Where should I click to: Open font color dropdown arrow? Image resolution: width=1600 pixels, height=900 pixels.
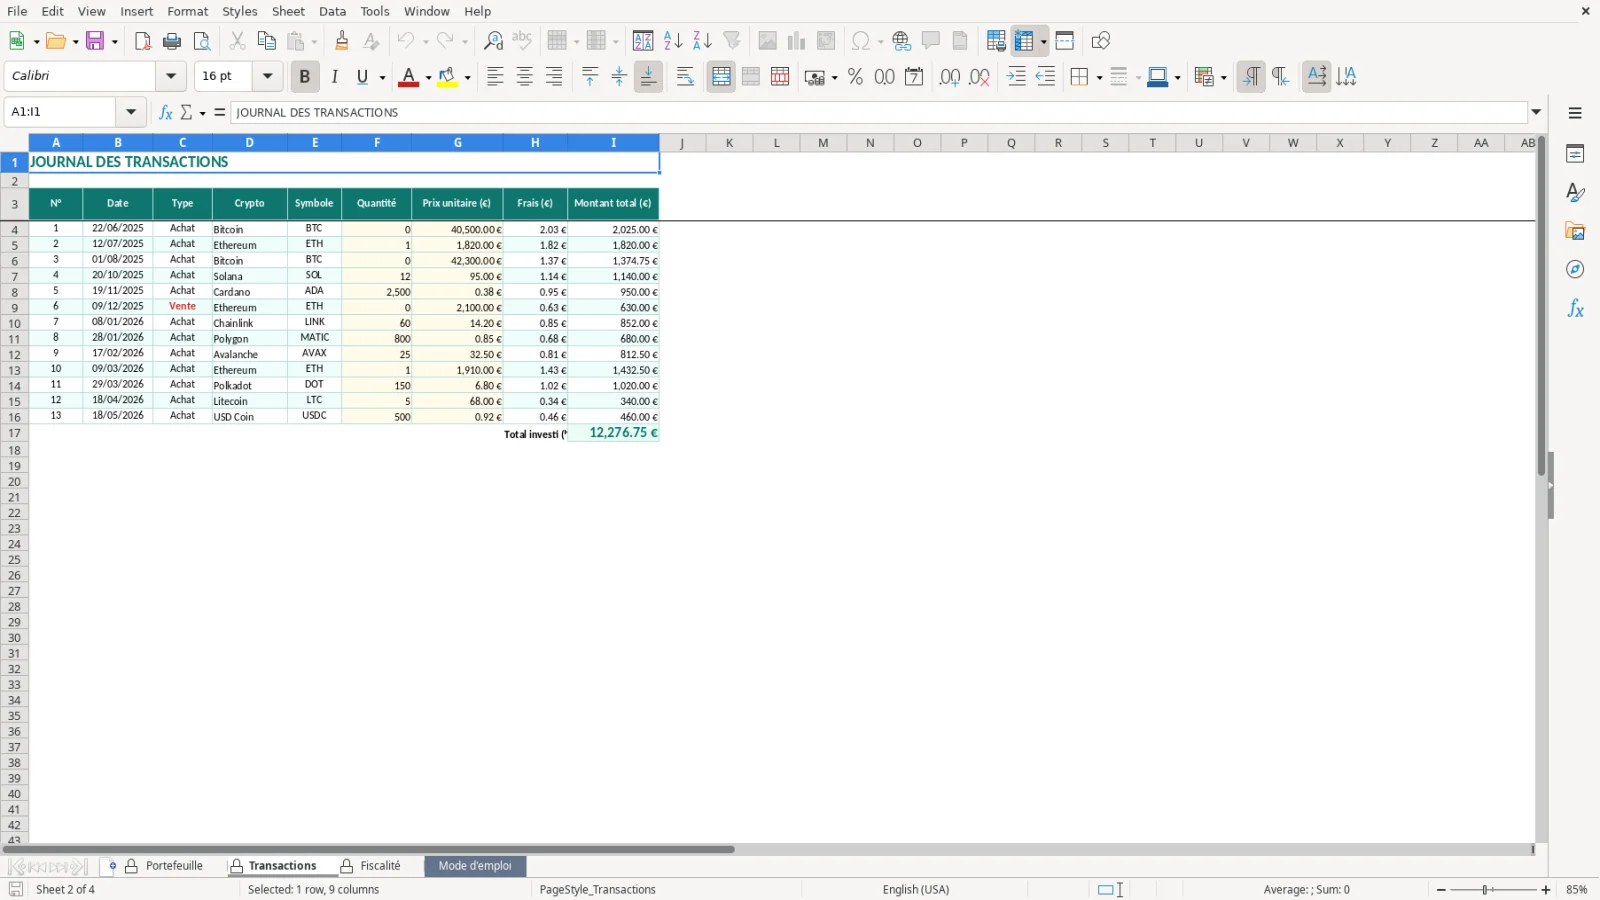pyautogui.click(x=428, y=78)
